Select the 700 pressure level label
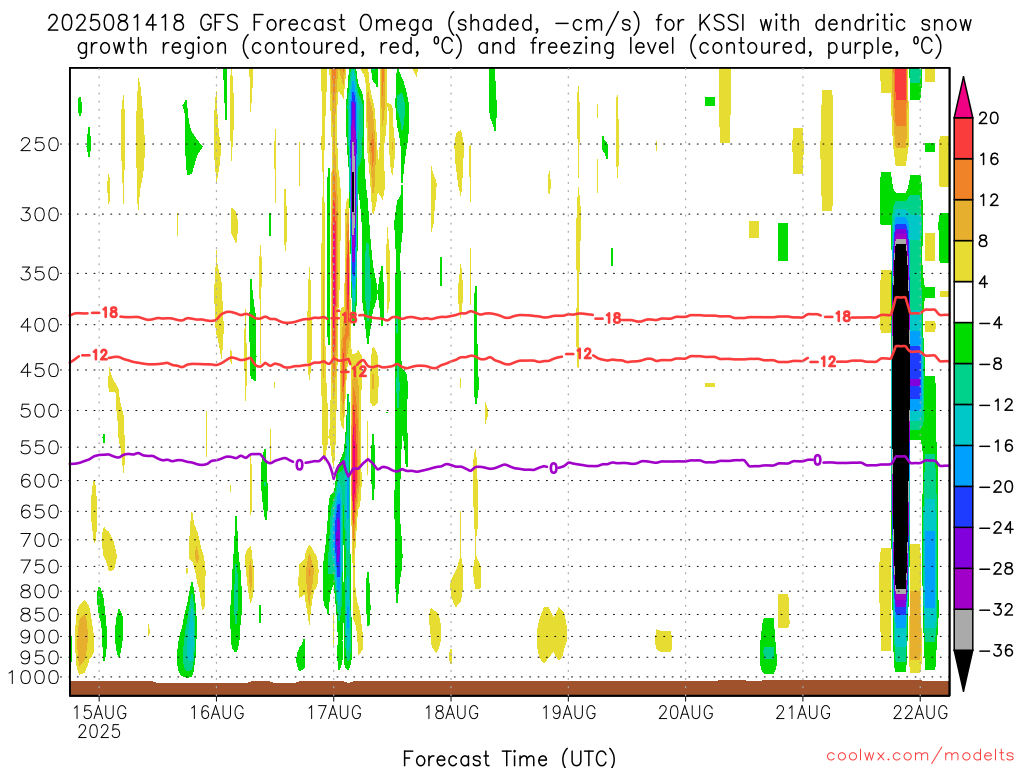1024x768 pixels. [x=40, y=540]
